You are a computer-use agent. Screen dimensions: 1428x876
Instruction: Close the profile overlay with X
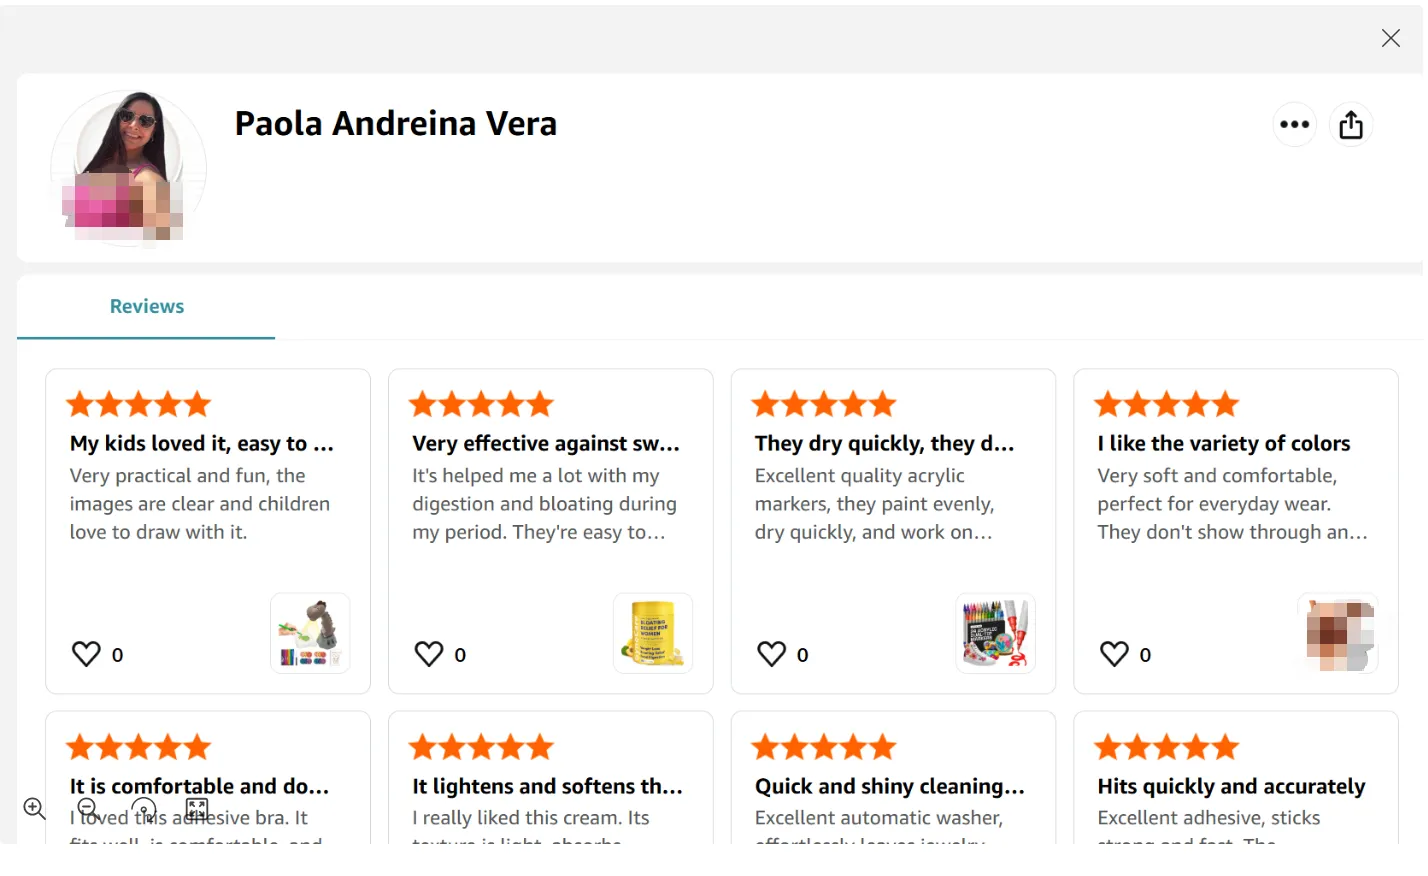1390,38
